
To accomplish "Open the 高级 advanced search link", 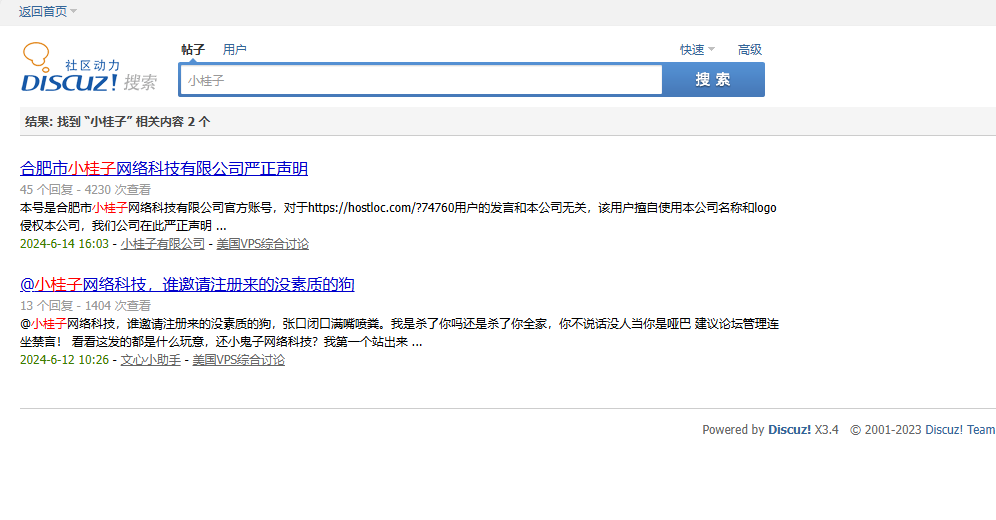I will coord(749,50).
